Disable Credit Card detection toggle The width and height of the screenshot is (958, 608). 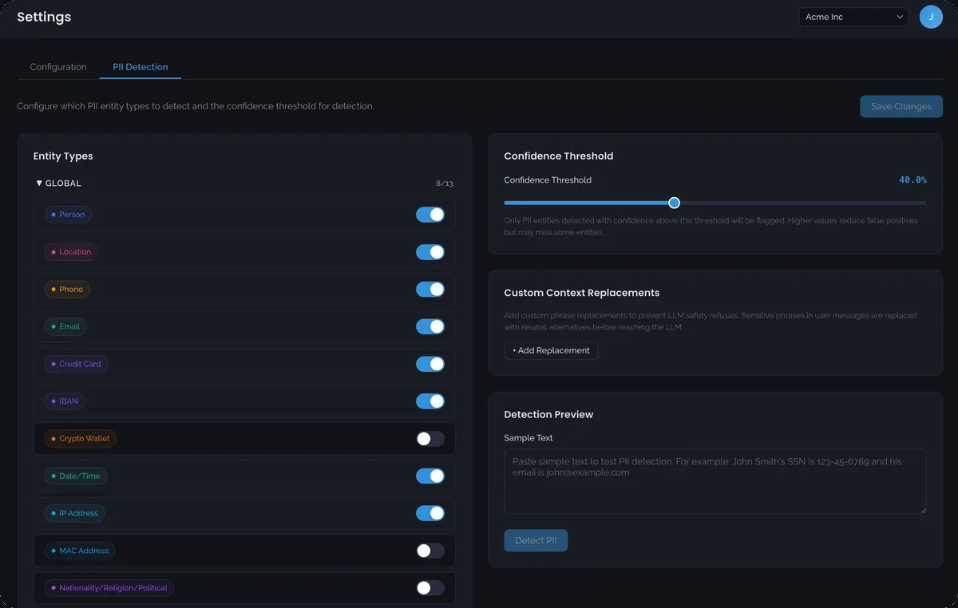coord(430,364)
